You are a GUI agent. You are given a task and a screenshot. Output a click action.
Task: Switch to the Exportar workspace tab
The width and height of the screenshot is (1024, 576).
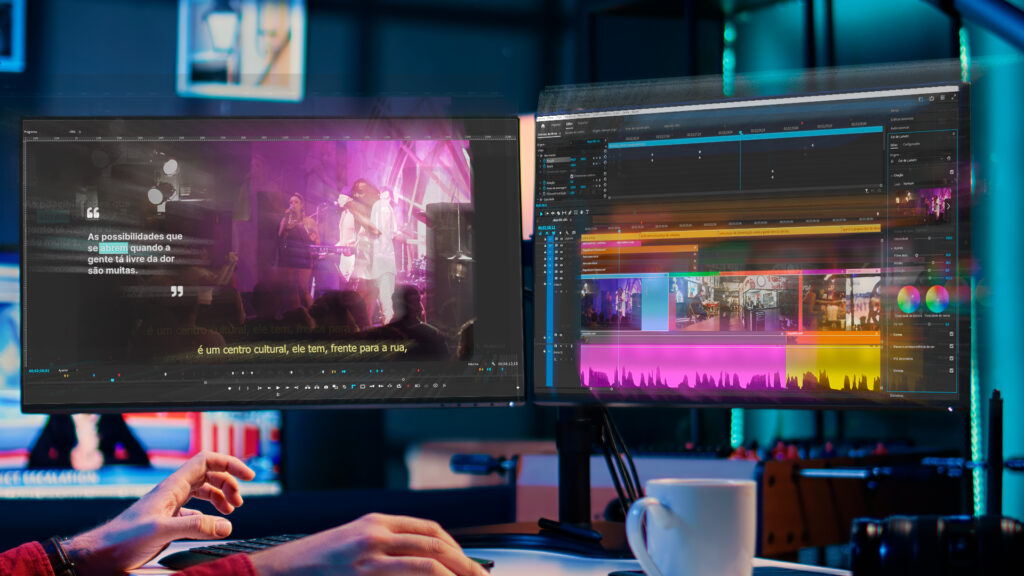(x=583, y=123)
